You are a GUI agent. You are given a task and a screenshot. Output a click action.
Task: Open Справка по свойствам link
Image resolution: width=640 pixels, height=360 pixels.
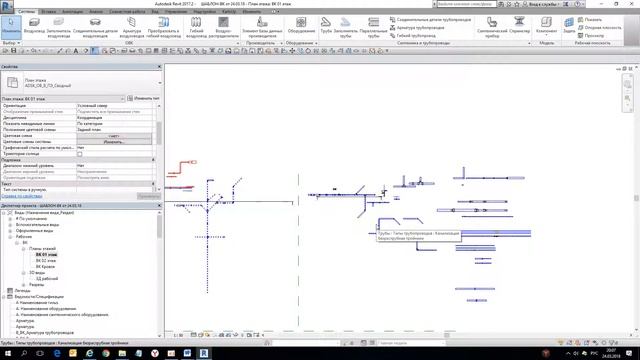tap(22, 196)
